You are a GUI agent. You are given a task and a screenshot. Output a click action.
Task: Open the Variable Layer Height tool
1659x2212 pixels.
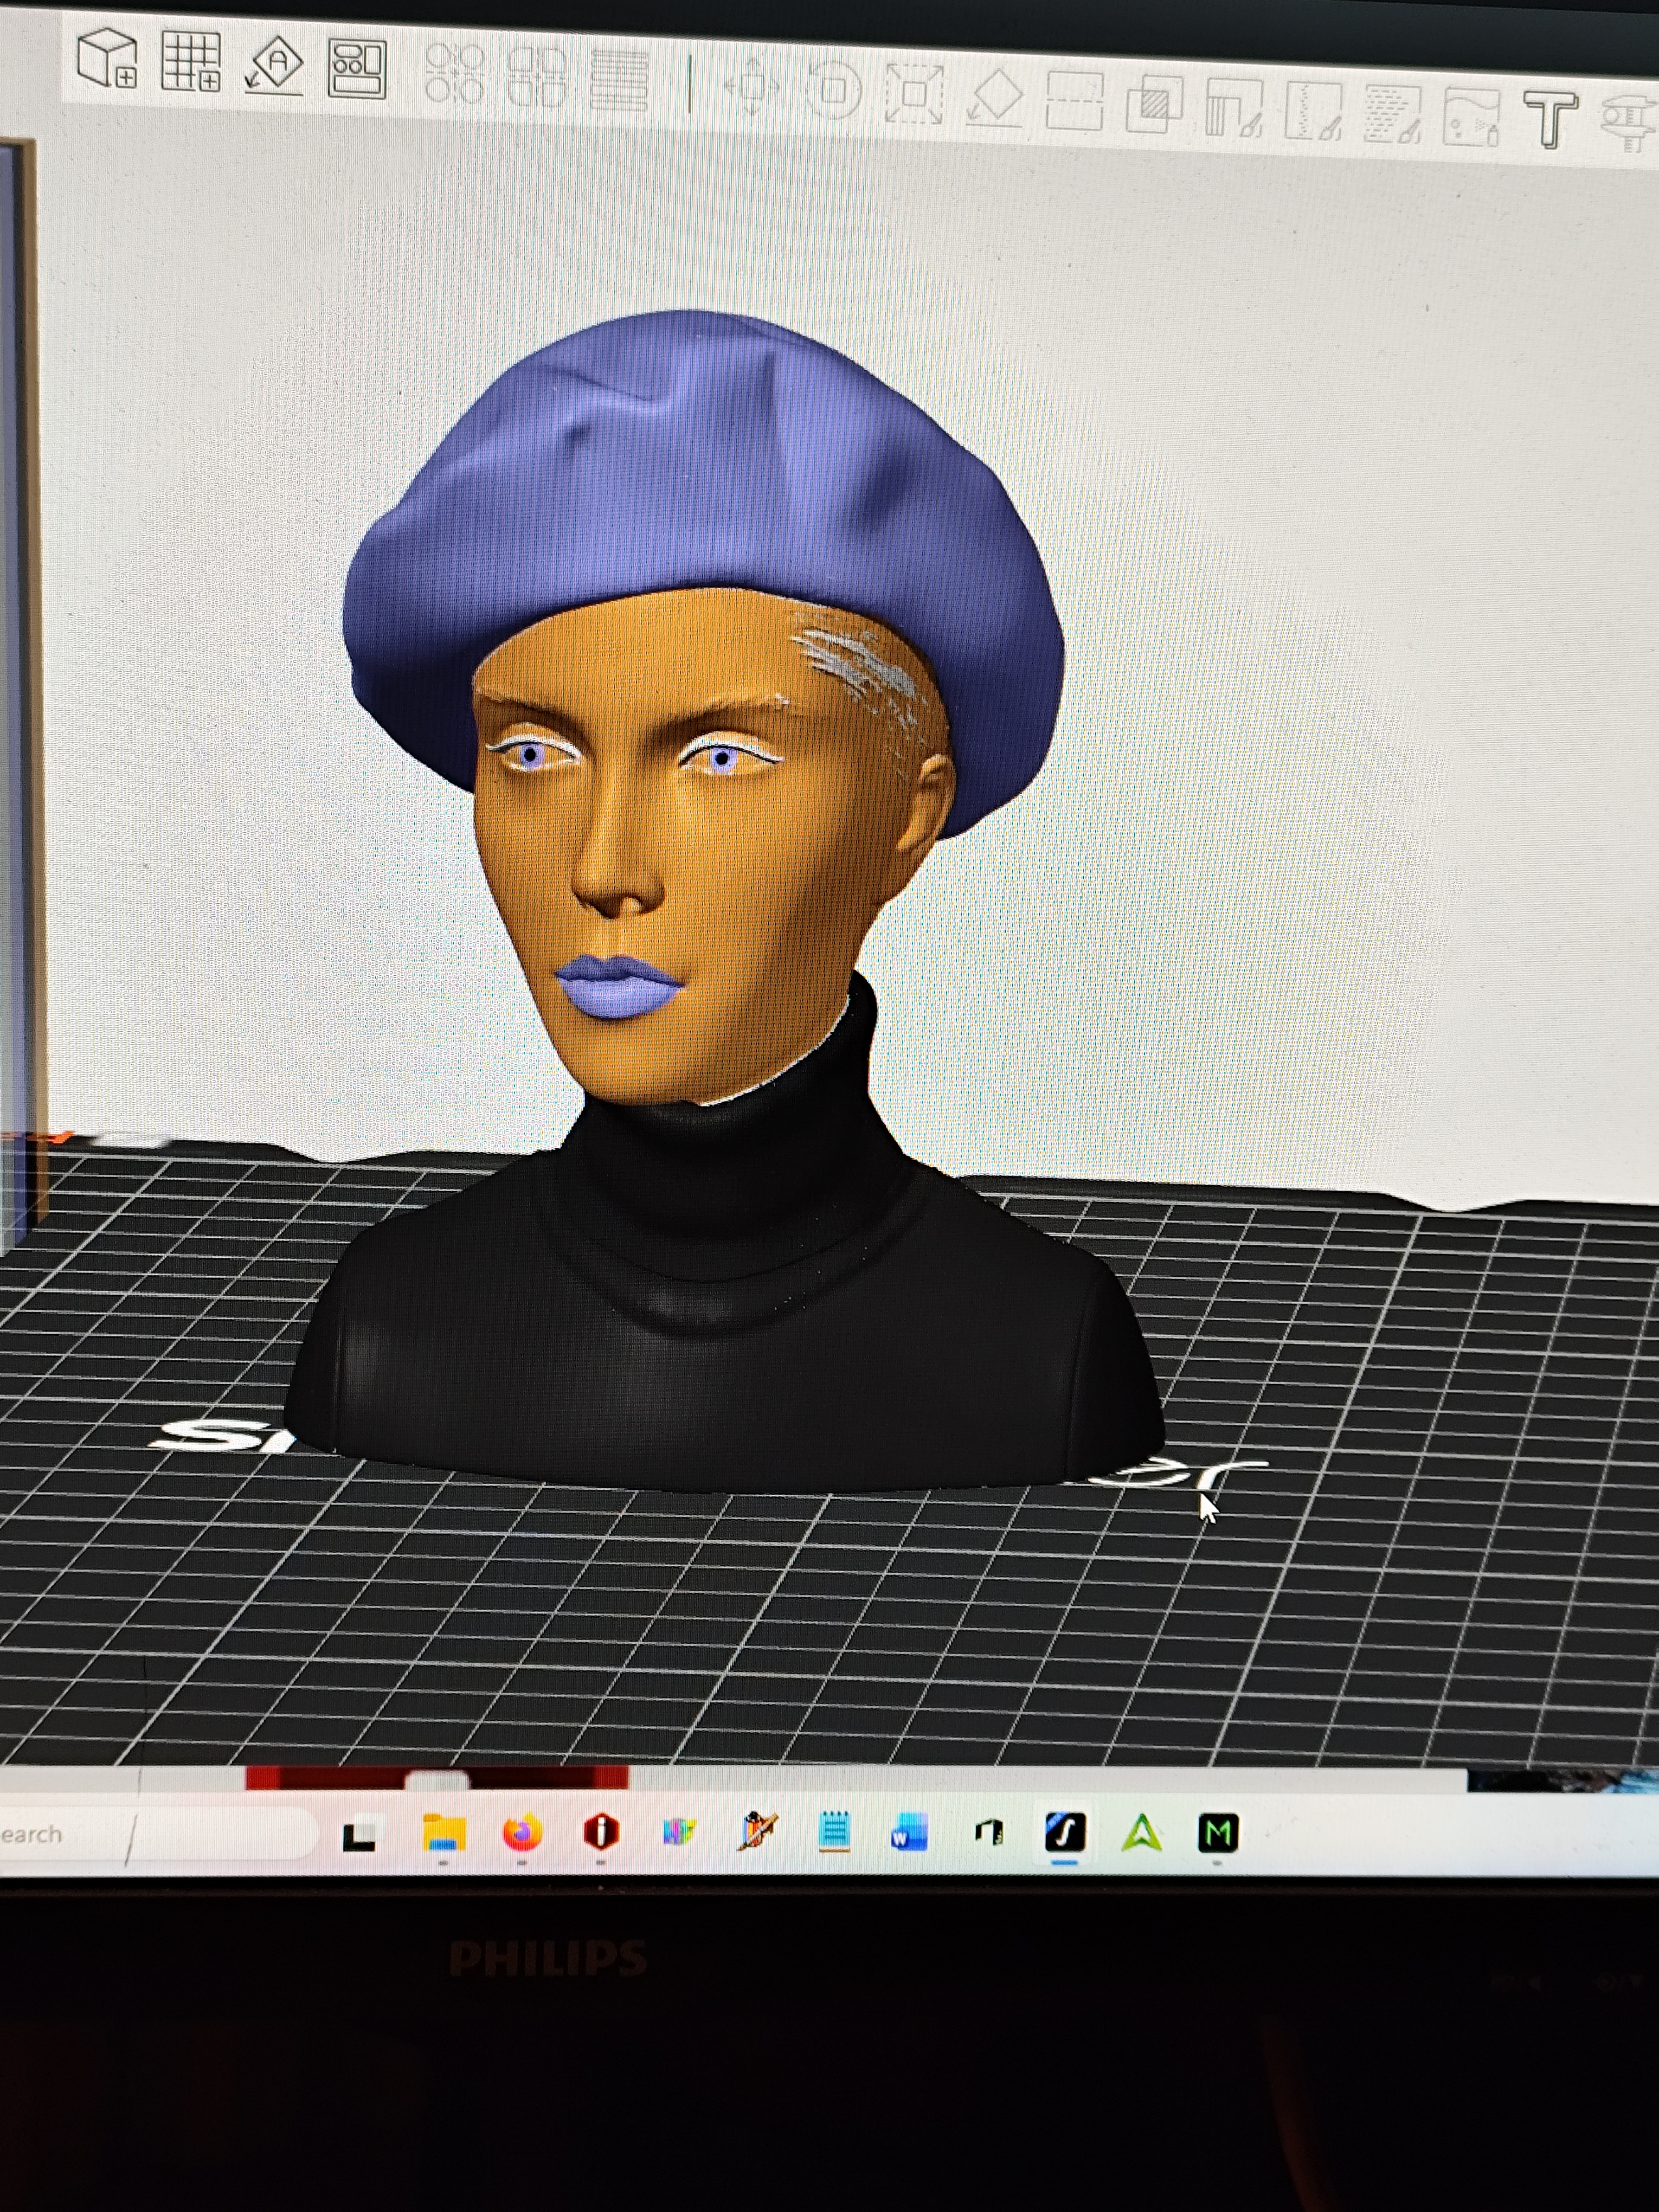click(620, 80)
